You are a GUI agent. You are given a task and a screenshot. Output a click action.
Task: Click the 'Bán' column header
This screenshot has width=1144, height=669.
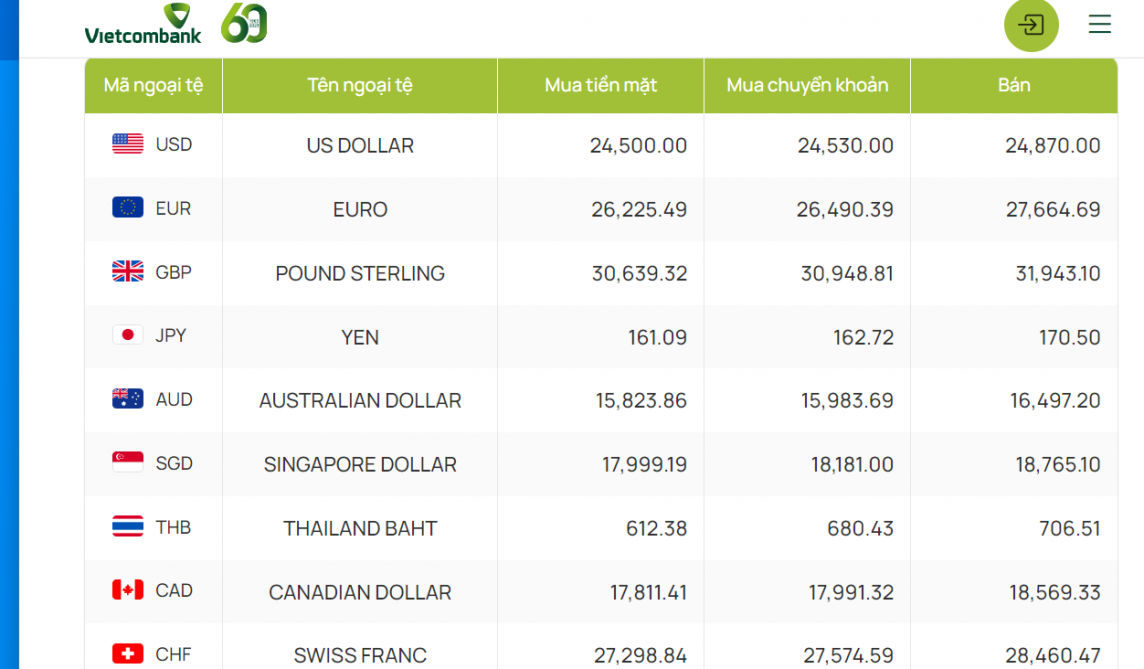pyautogui.click(x=1014, y=85)
